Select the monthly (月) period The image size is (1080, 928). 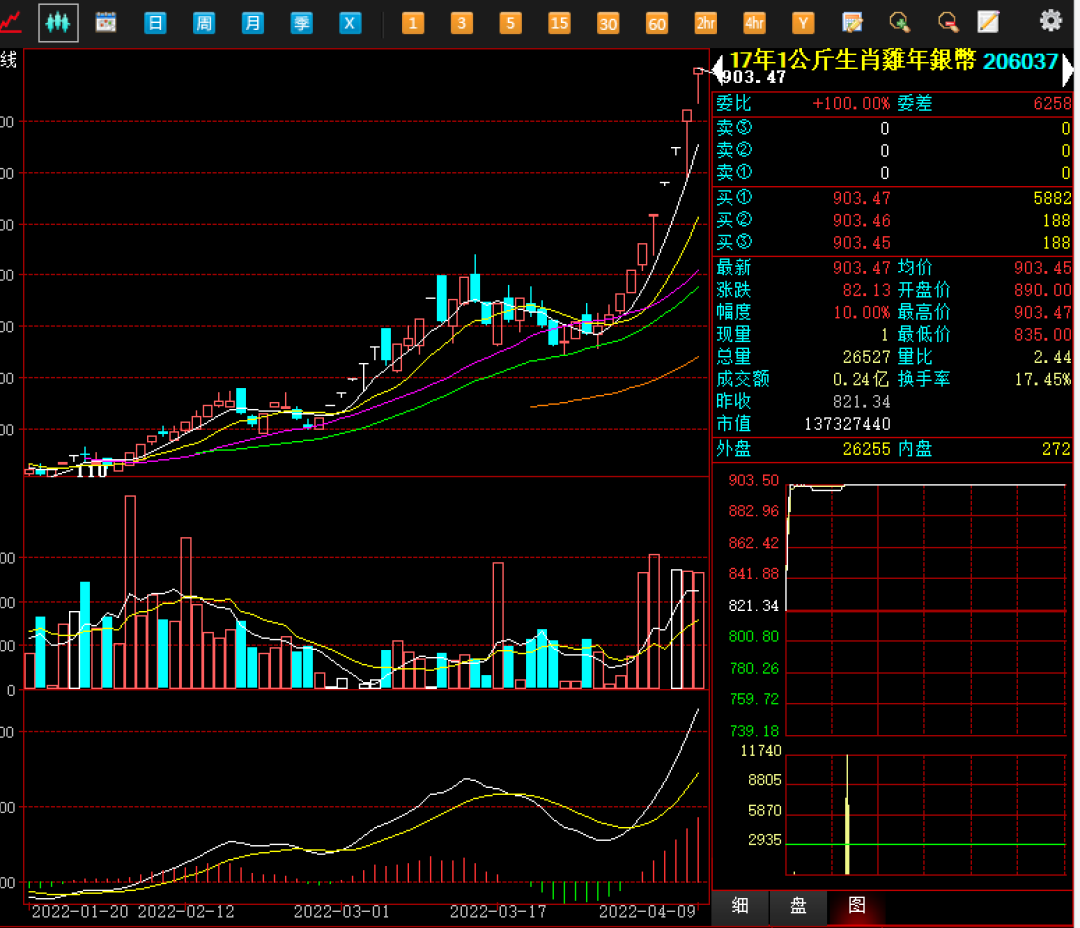[x=253, y=23]
